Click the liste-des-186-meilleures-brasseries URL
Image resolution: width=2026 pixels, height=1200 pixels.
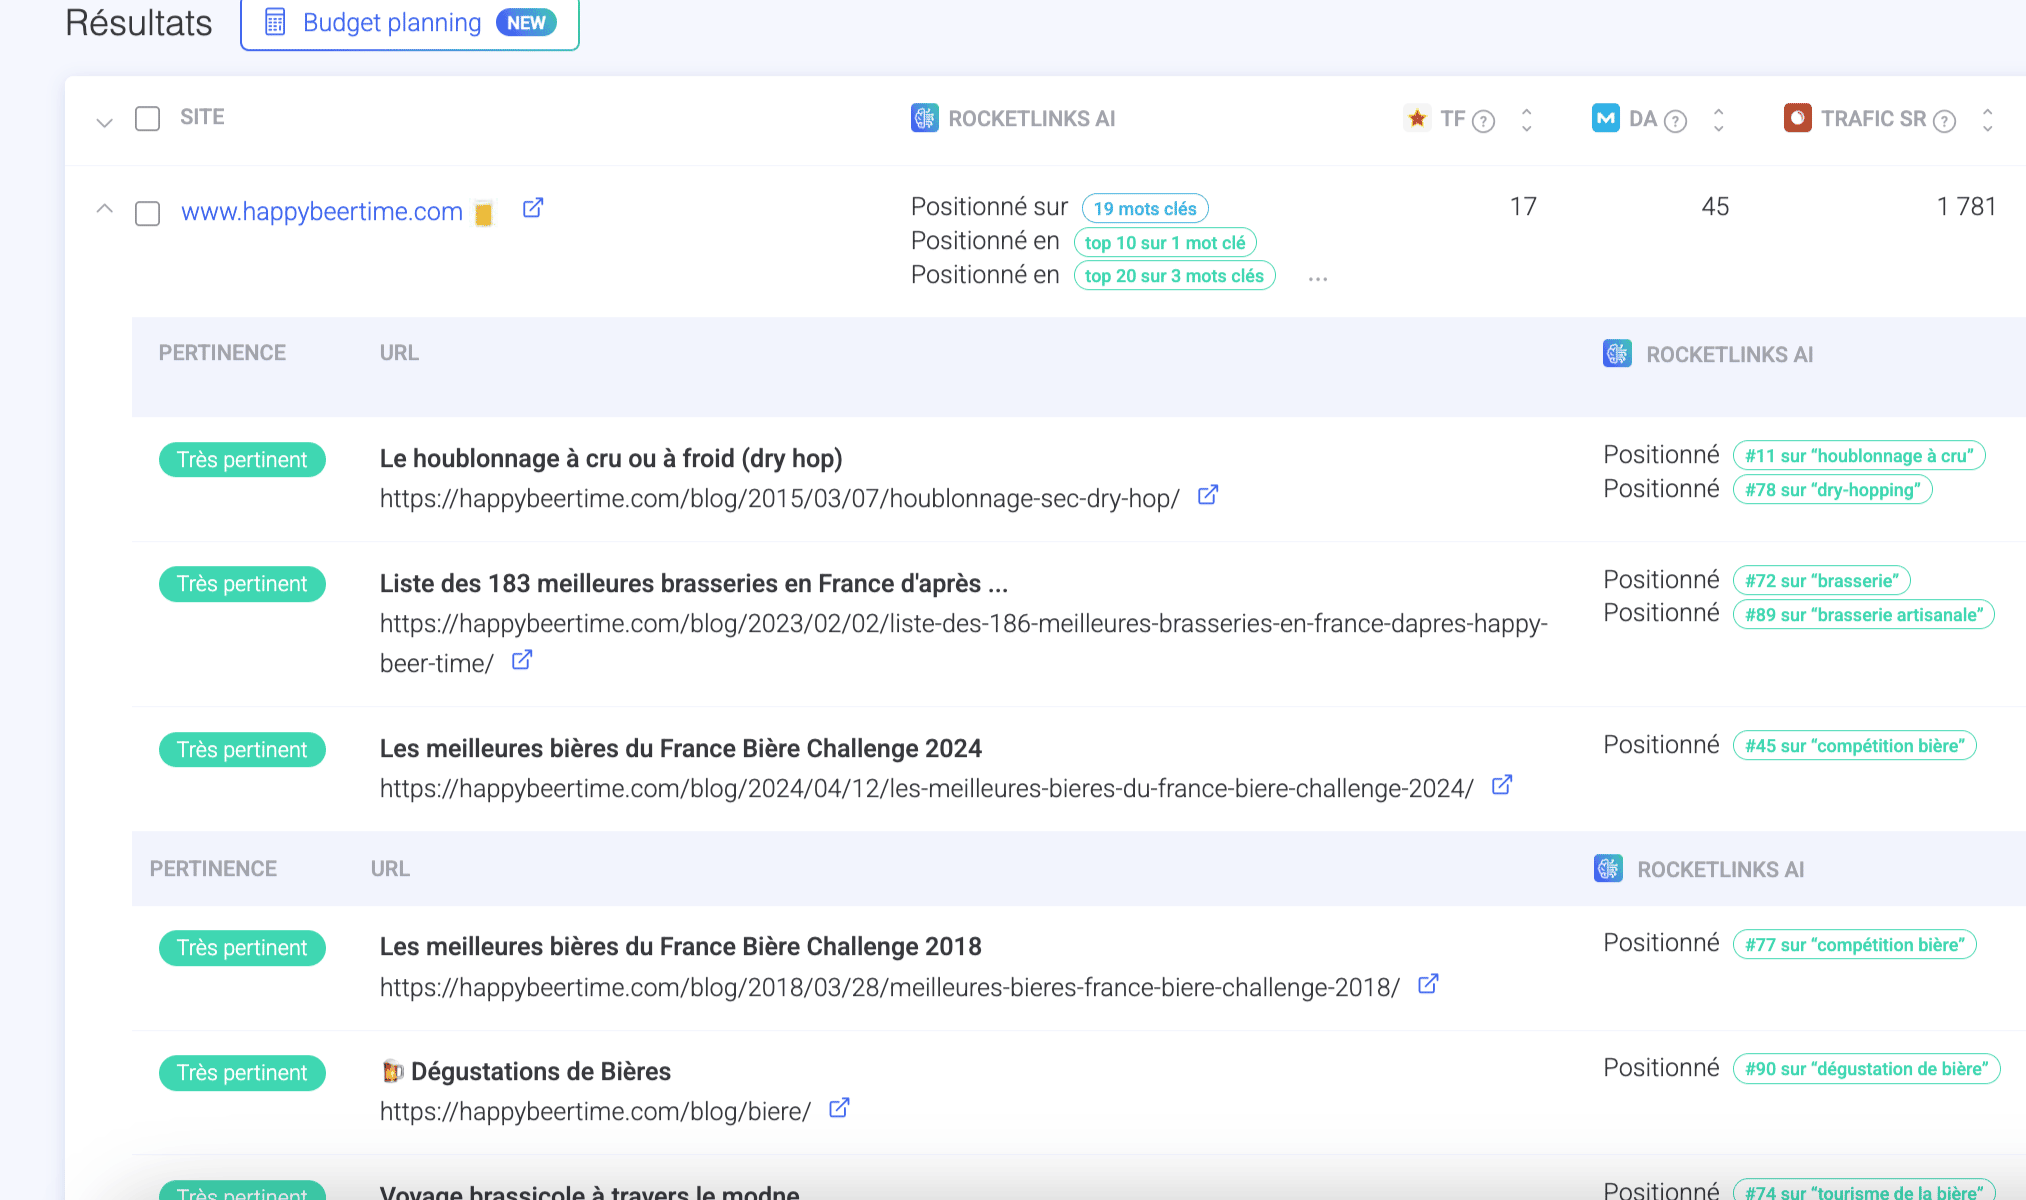click(x=963, y=643)
